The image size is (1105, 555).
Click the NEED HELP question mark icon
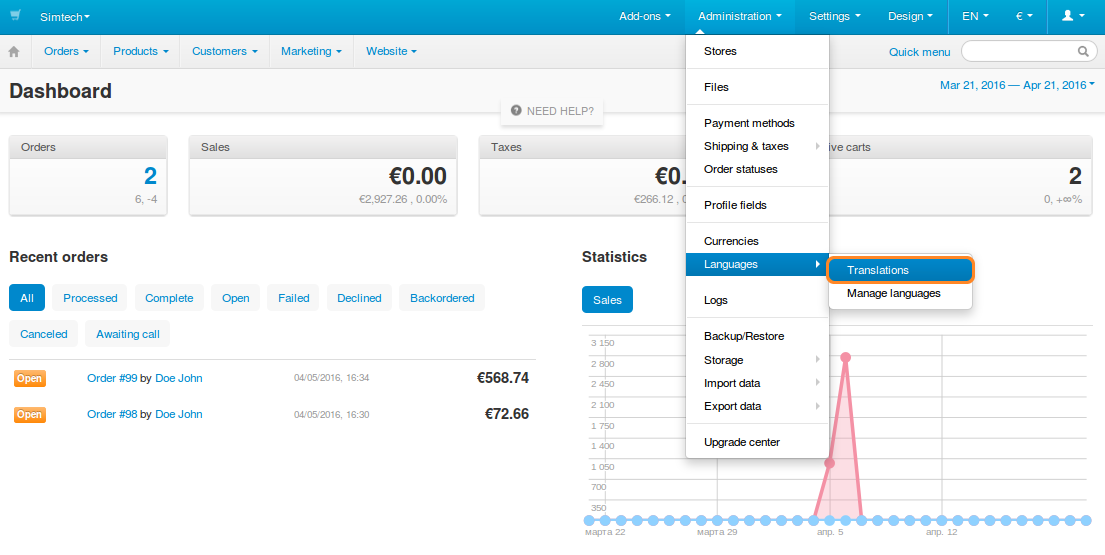516,111
